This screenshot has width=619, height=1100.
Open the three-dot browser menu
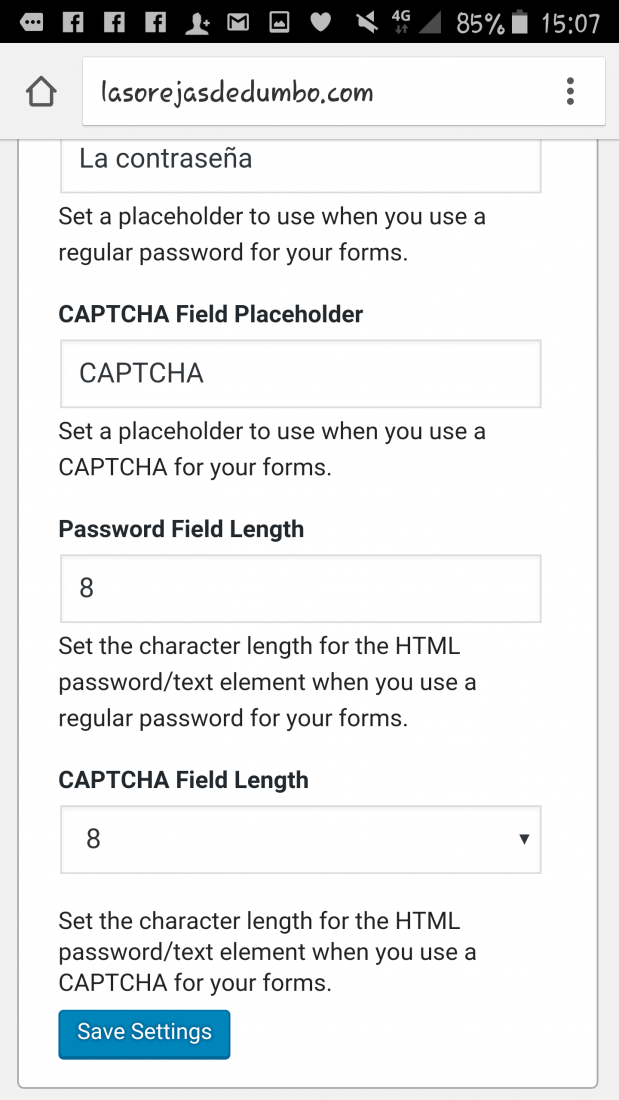[x=570, y=92]
